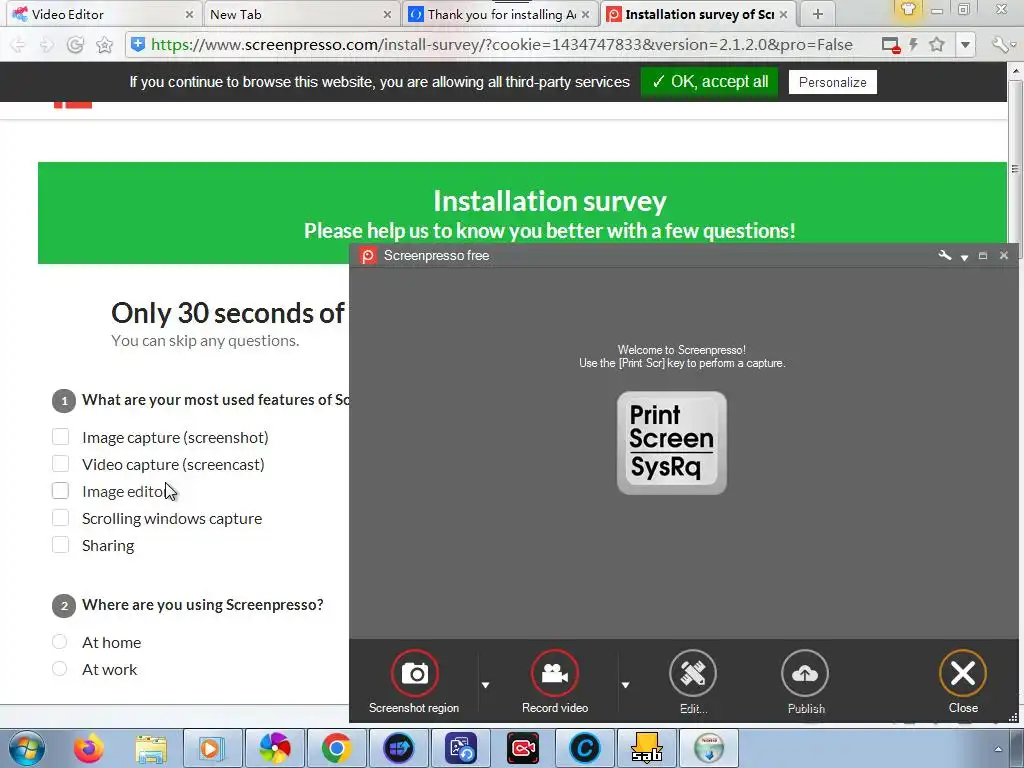Open a new browser tab with plus
Image resolution: width=1024 pixels, height=768 pixels.
(818, 14)
